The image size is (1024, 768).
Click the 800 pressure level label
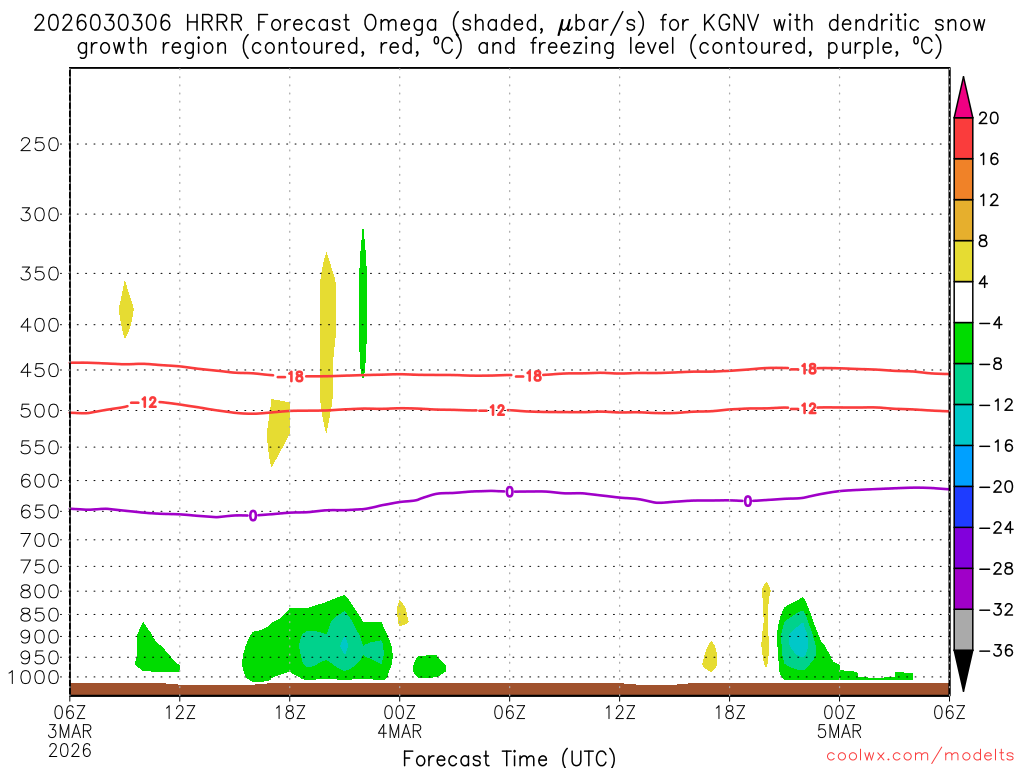point(40,592)
